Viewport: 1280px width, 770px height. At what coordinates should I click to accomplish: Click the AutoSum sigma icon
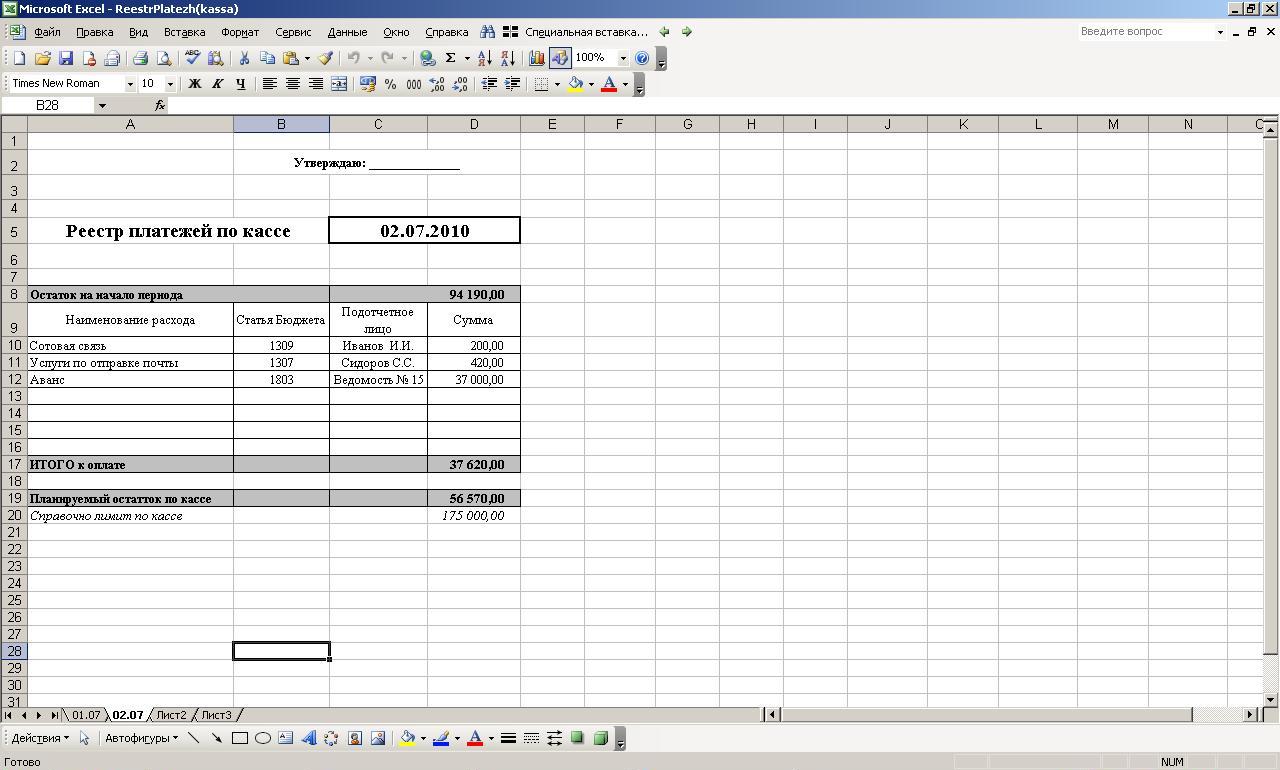(x=451, y=58)
